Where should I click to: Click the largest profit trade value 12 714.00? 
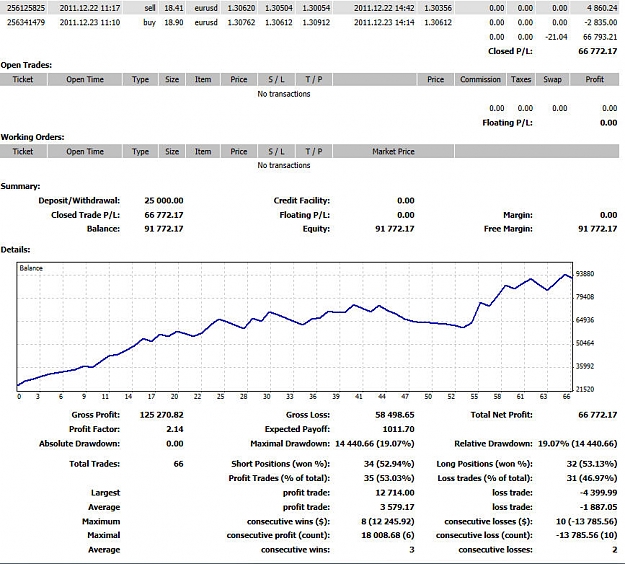[x=395, y=493]
